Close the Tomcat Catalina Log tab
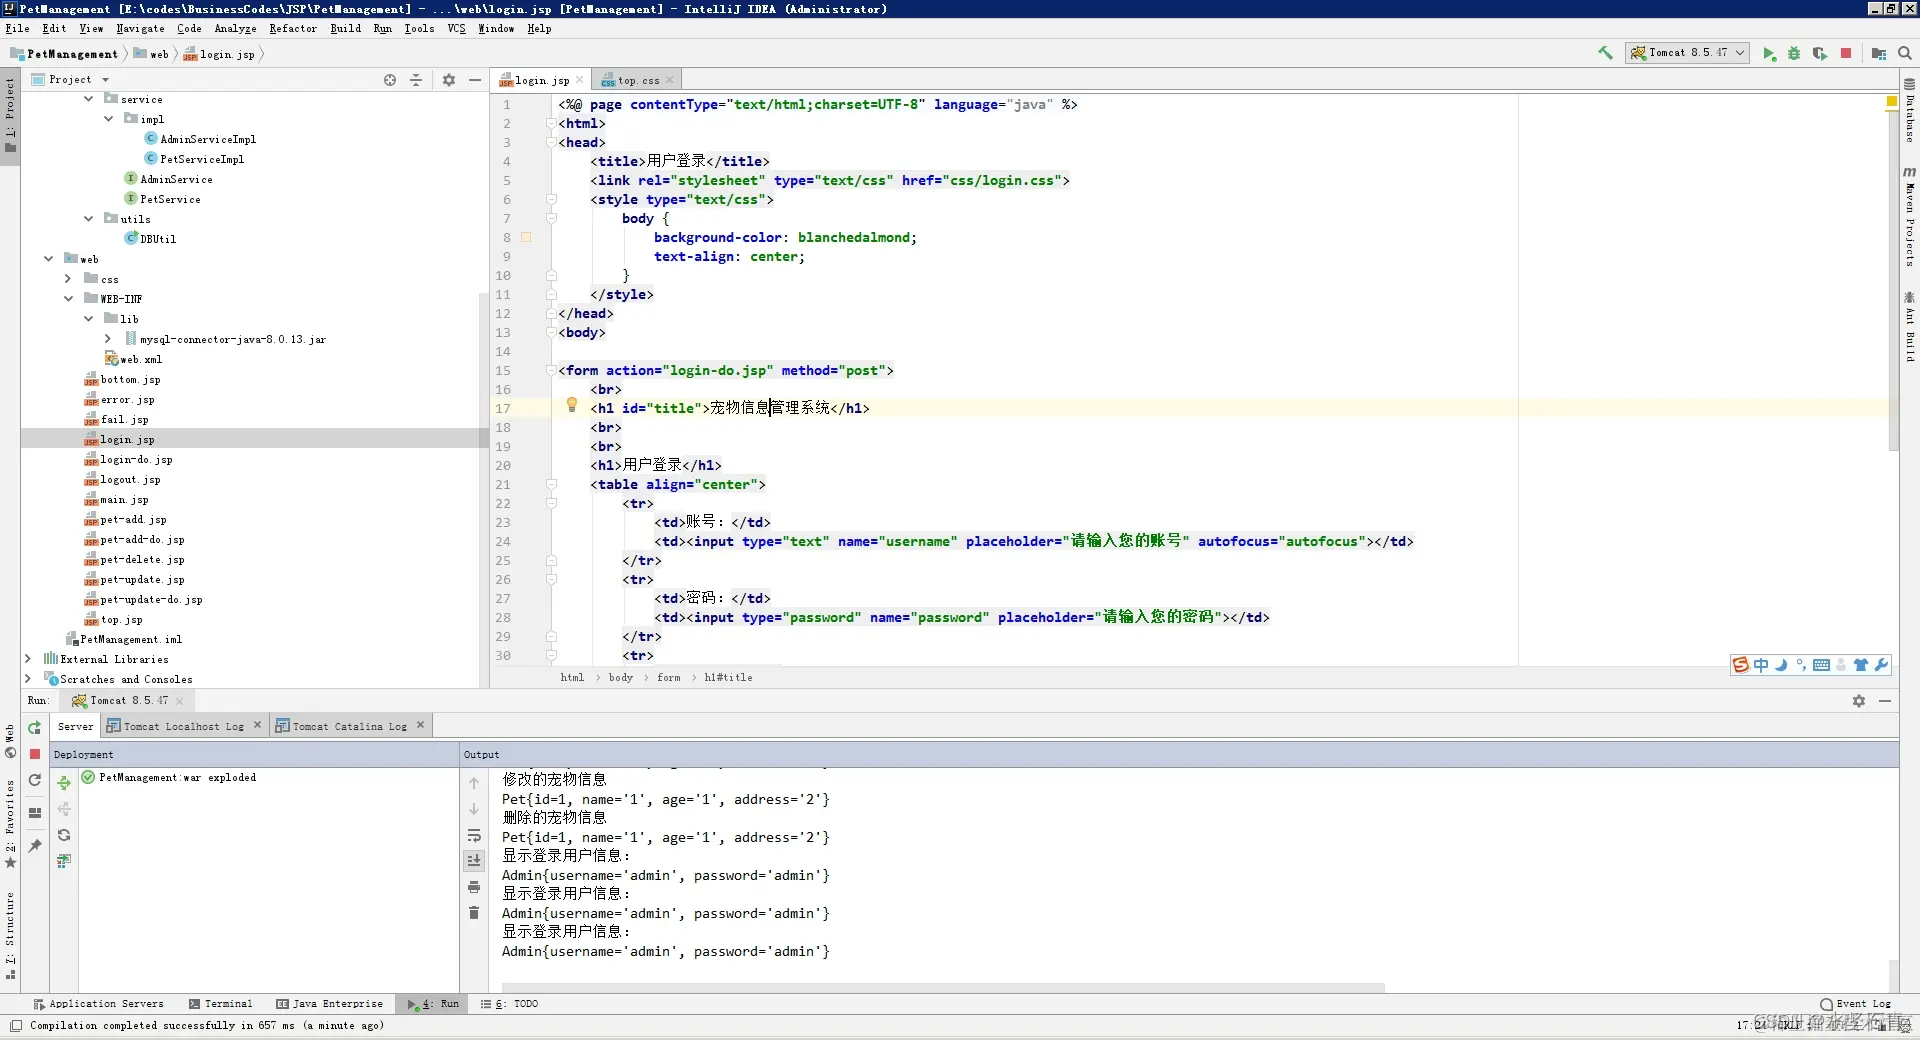Image resolution: width=1920 pixels, height=1040 pixels. [x=421, y=725]
